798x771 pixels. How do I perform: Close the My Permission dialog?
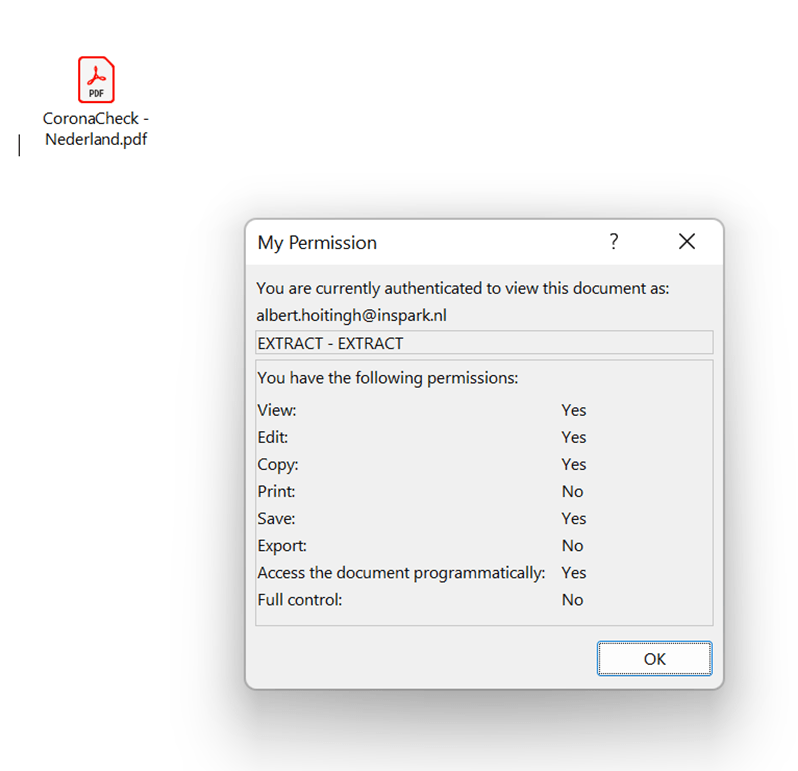coord(686,242)
